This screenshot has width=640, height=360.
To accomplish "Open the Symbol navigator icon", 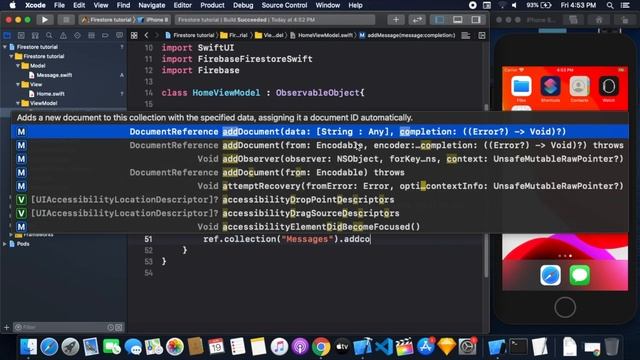I will [x=35, y=36].
